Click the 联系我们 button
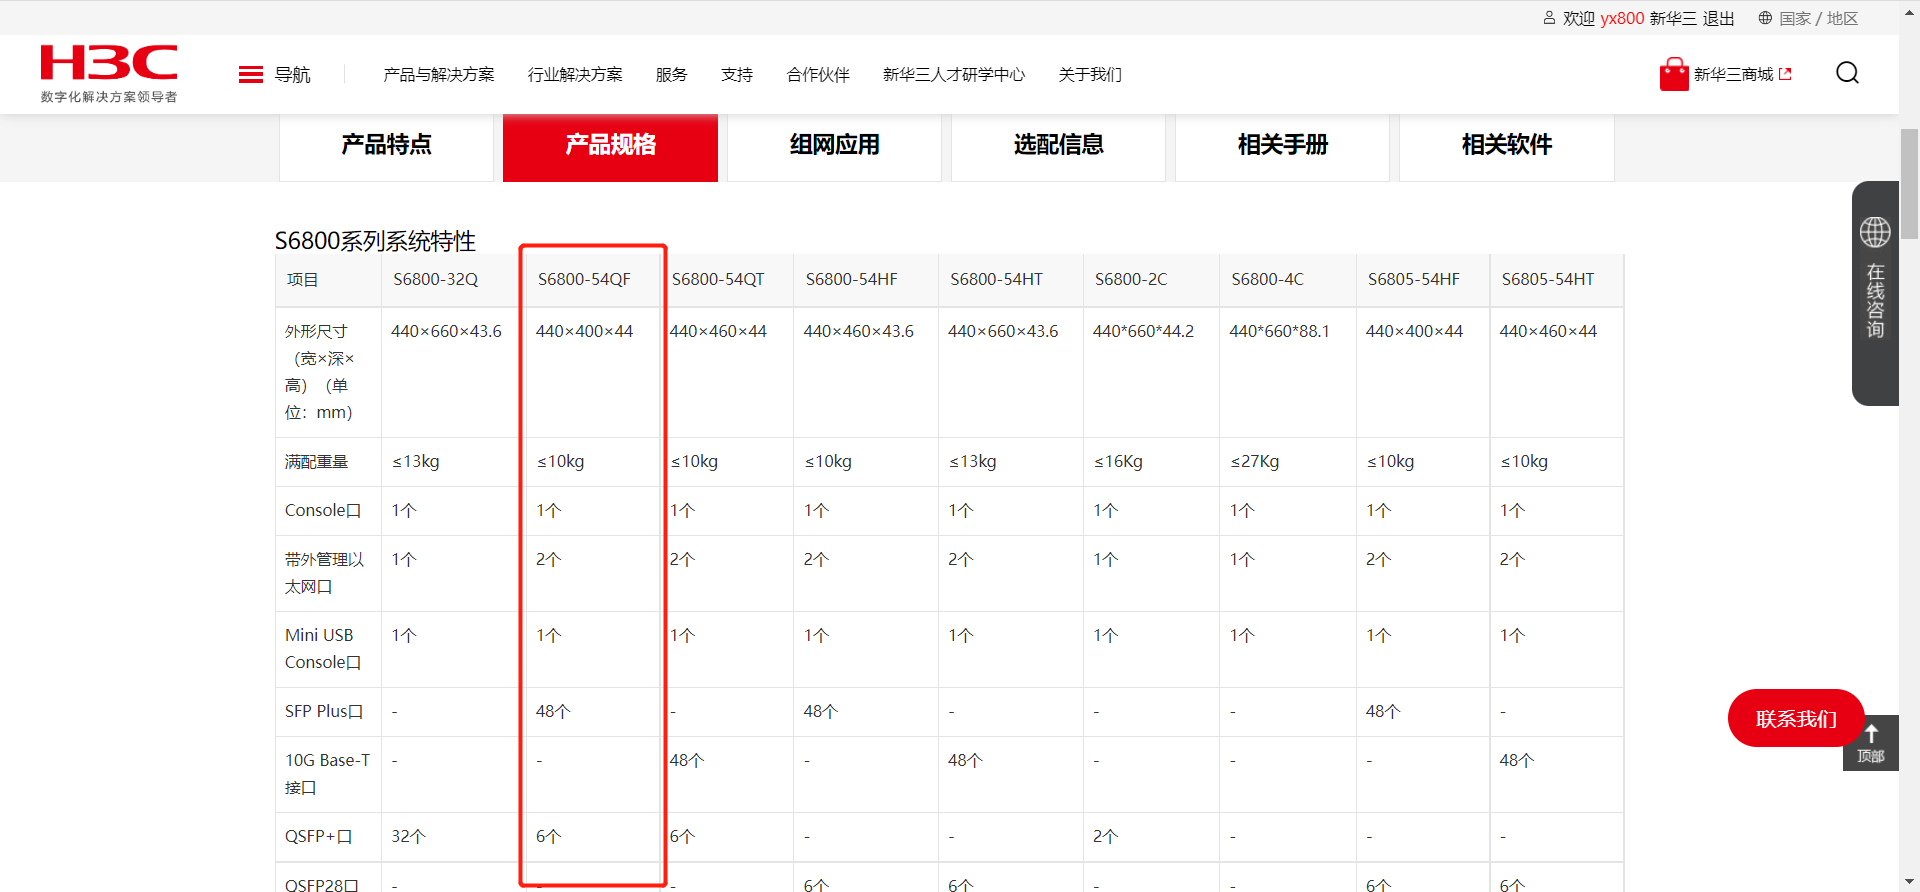 pyautogui.click(x=1796, y=718)
